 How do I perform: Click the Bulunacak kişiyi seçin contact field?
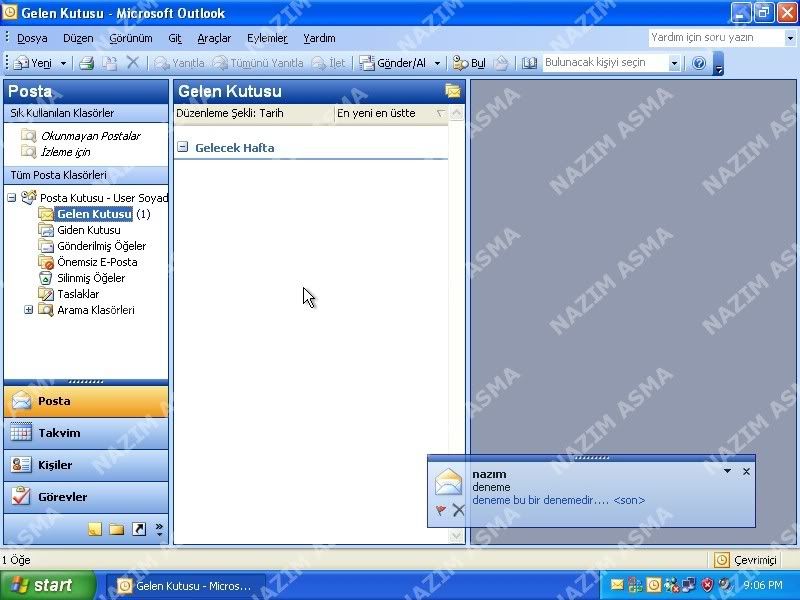(x=606, y=63)
